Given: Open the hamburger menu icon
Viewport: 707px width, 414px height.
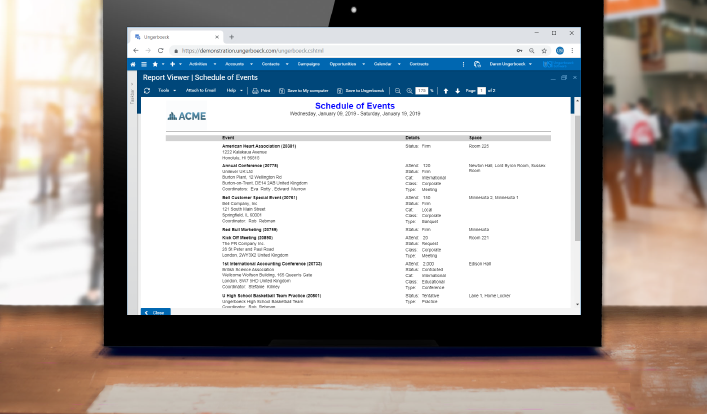Looking at the screenshot, I should 144,64.
